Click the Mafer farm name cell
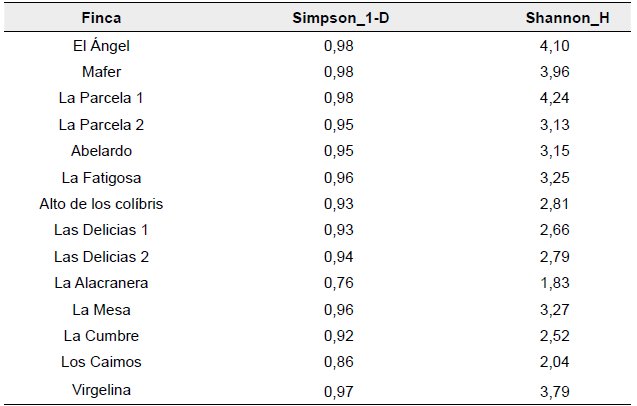 101,71
